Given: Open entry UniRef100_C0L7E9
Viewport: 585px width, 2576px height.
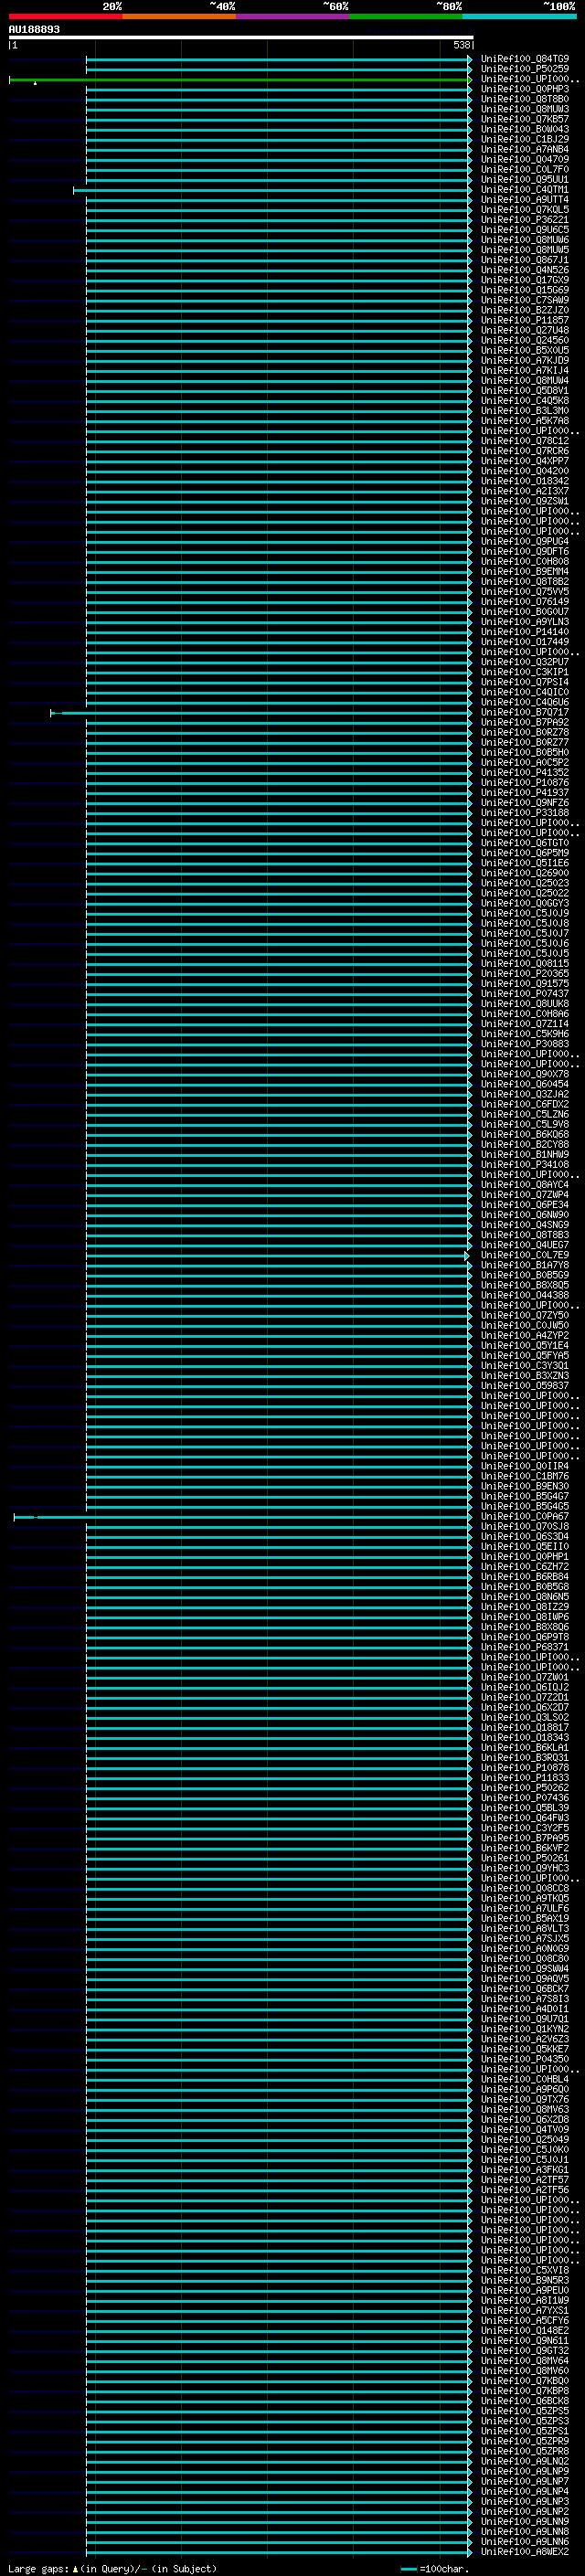Looking at the screenshot, I should [524, 1256].
